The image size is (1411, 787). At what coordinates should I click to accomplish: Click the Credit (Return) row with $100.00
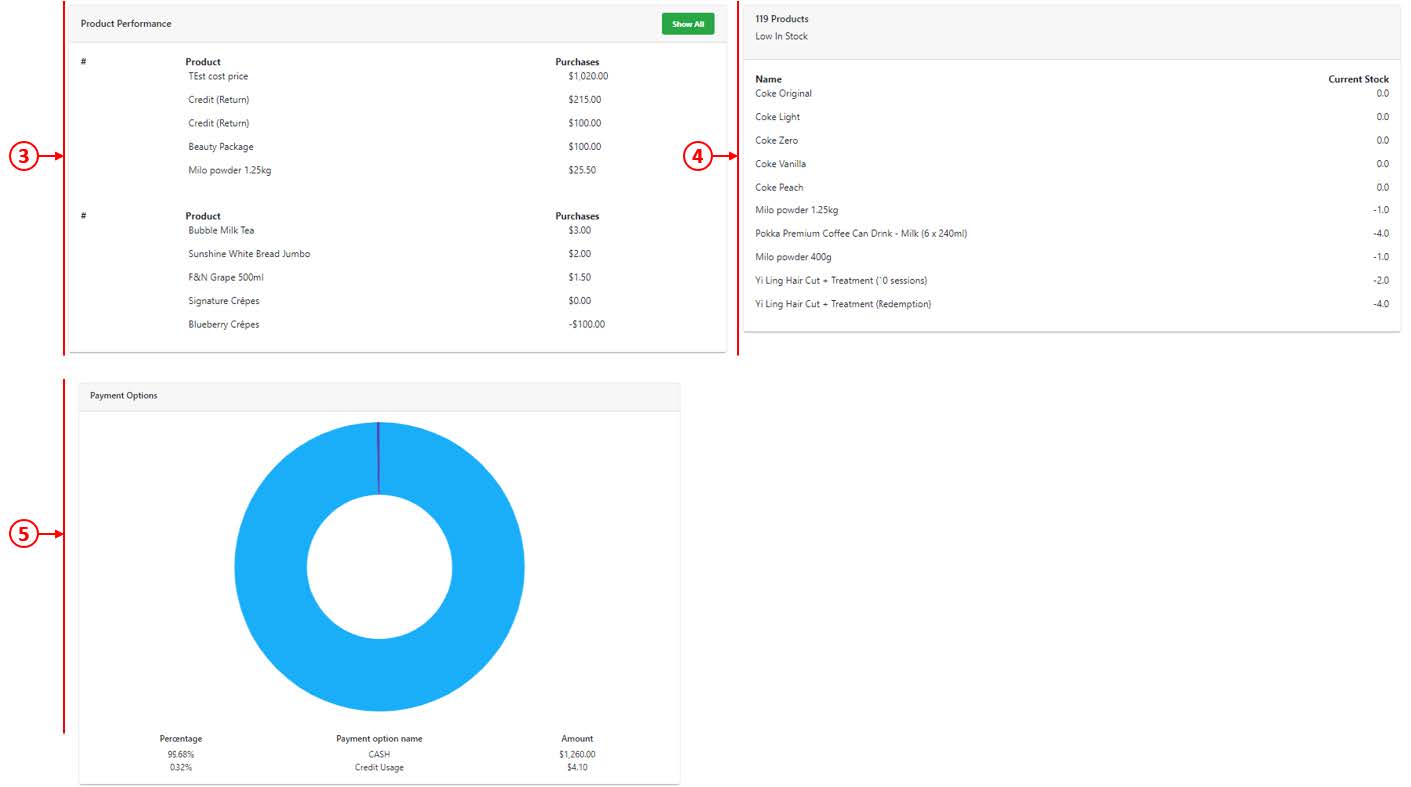[x=397, y=123]
